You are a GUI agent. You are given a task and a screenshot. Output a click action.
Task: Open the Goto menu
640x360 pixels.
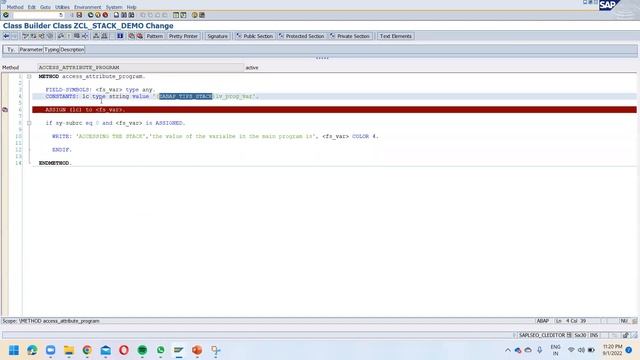(45, 7)
